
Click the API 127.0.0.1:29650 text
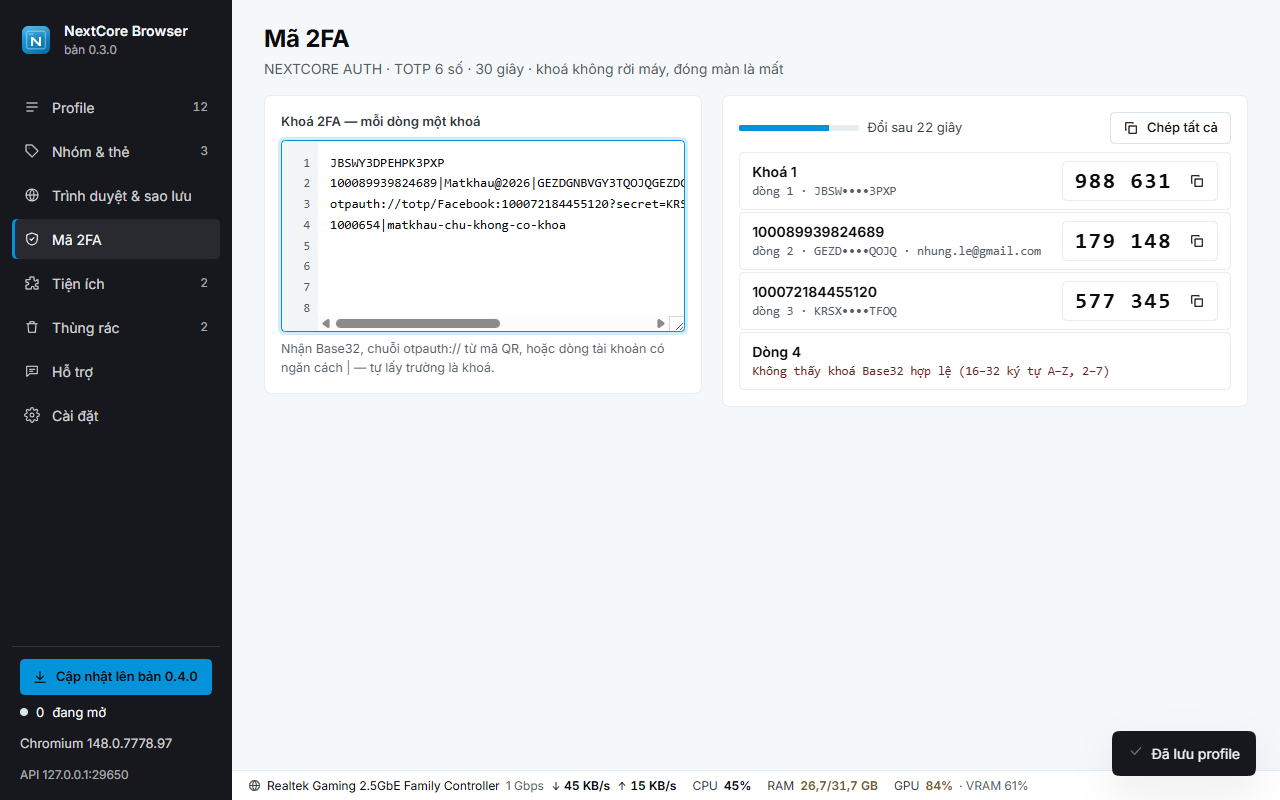pyautogui.click(x=74, y=775)
